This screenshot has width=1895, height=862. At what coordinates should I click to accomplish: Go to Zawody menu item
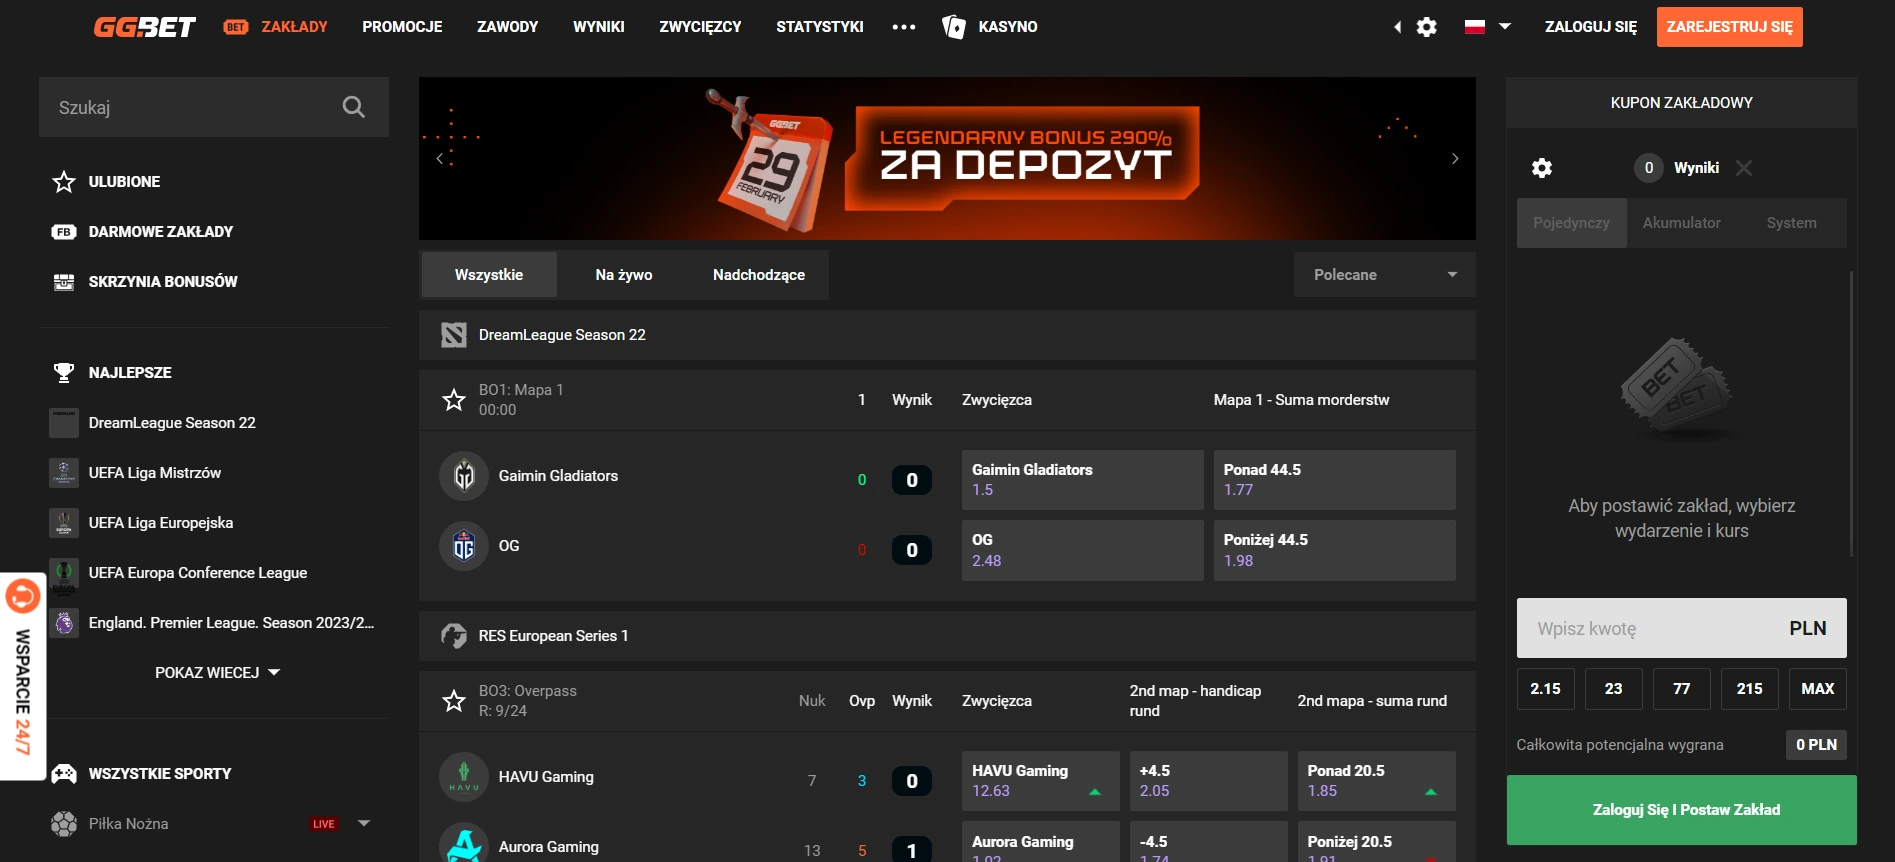508,27
